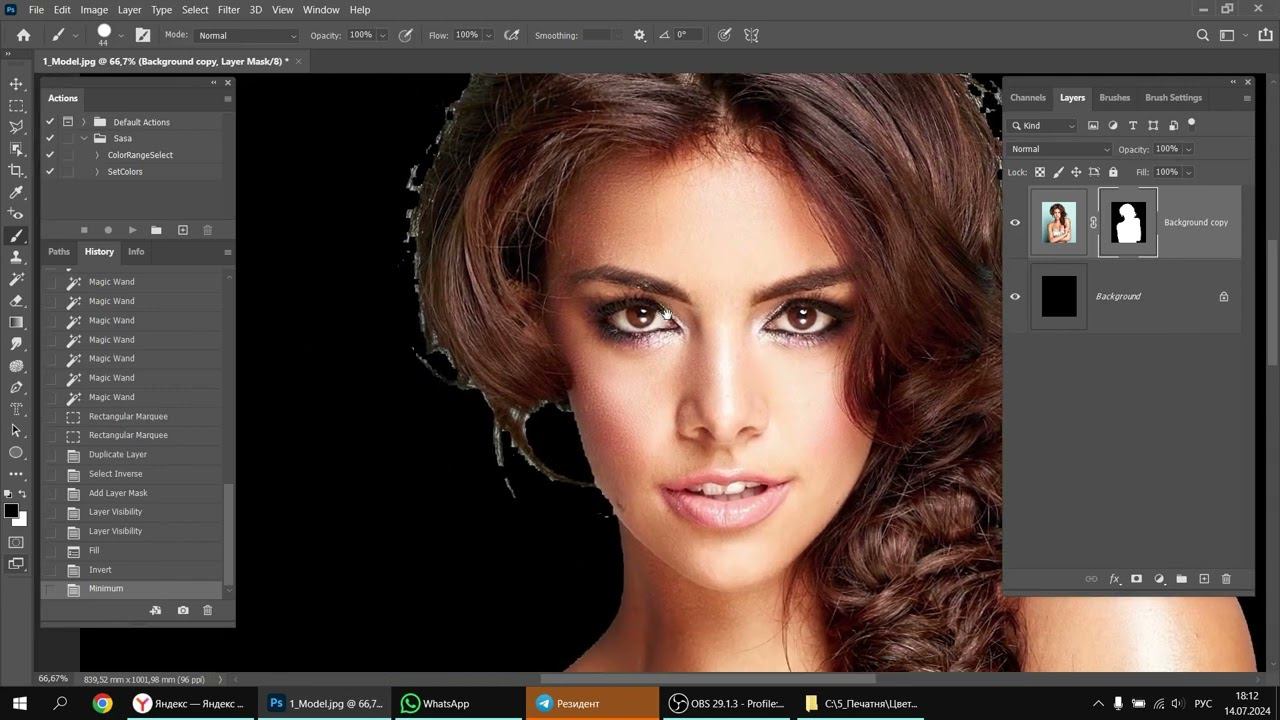Open the Select menu

[x=195, y=9]
